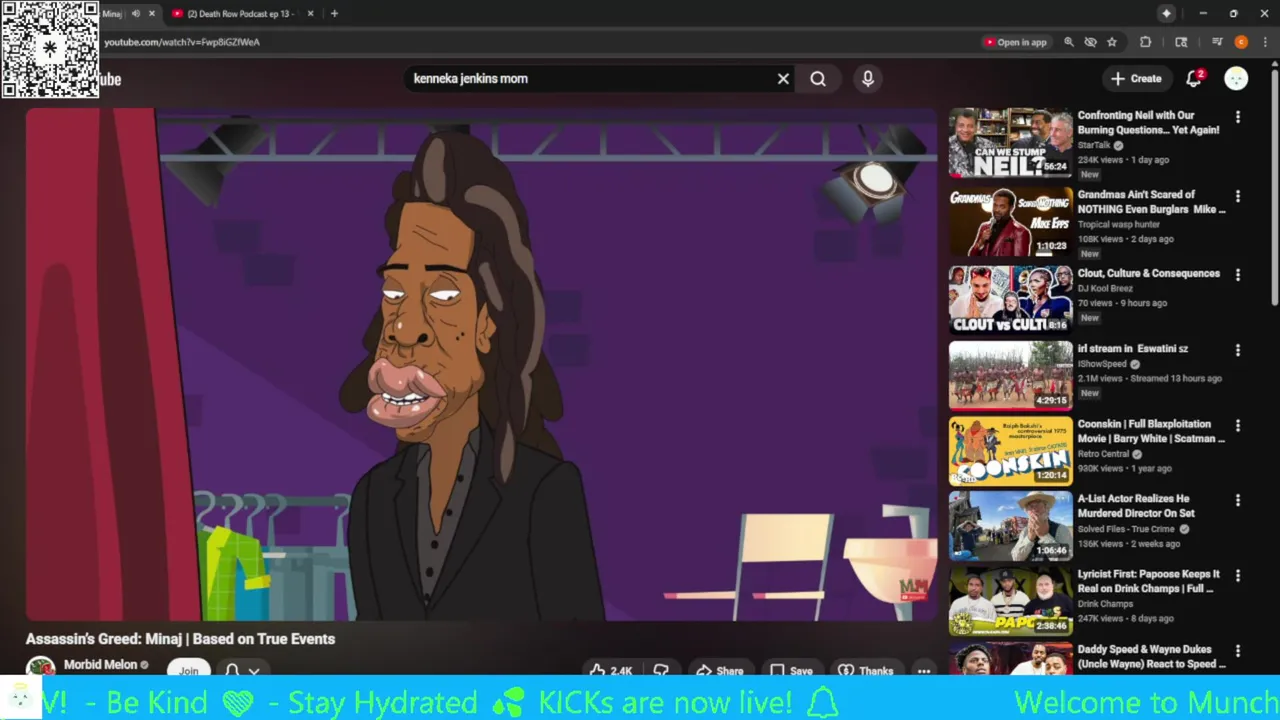The height and width of the screenshot is (720, 1280).
Task: Open YouTube notifications bell
Action: [x=1194, y=78]
